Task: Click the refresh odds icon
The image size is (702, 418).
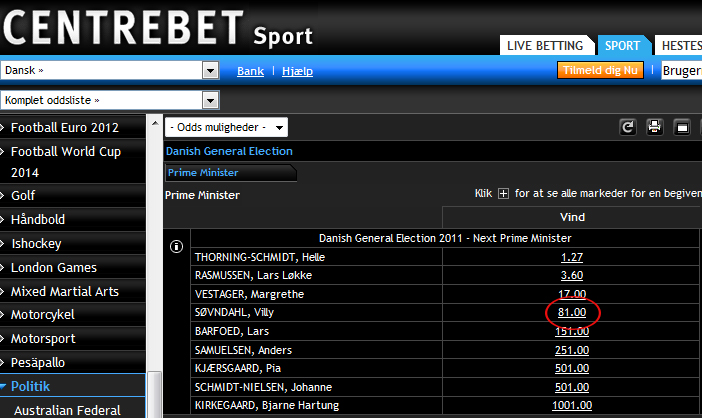Action: tap(628, 128)
